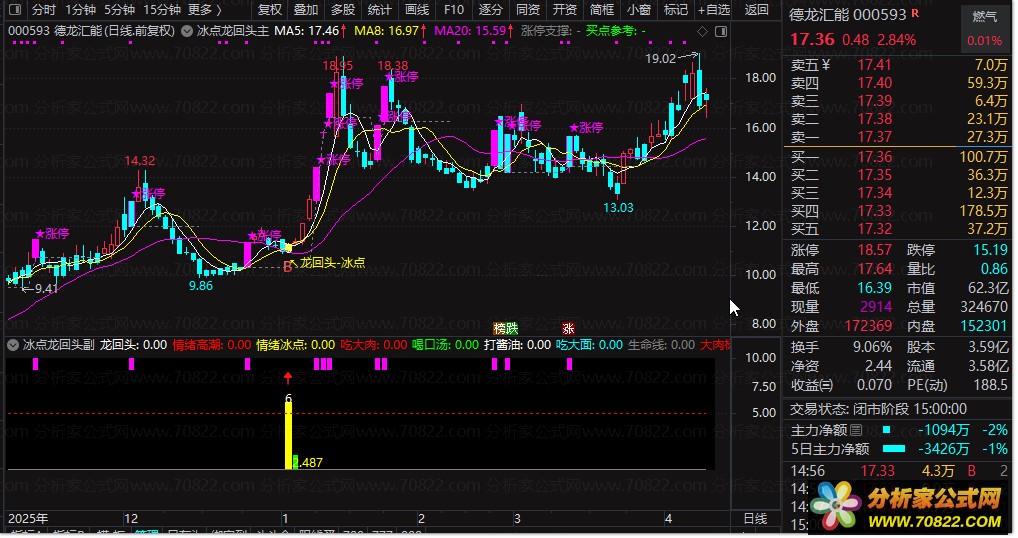Click the red 涨 marker tag
This screenshot has width=1018, height=538.
568,328
